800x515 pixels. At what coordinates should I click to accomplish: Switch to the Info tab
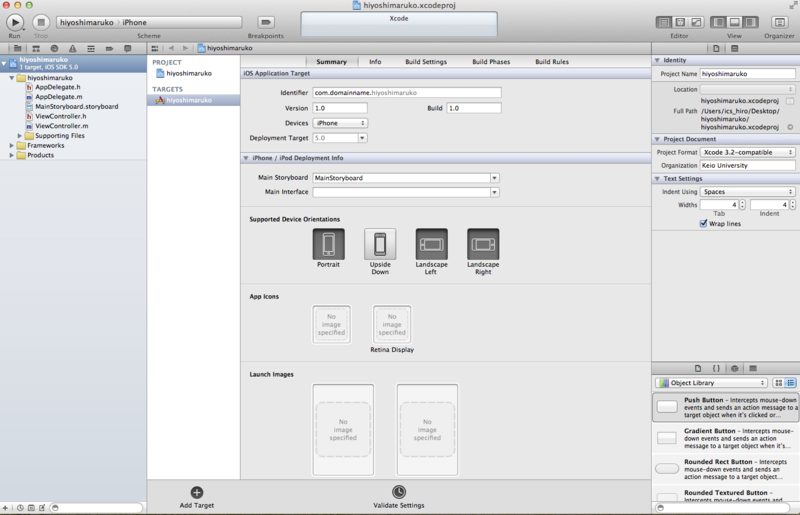(x=375, y=62)
